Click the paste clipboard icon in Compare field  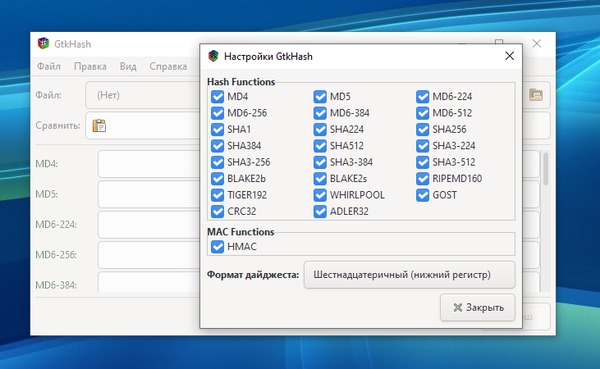pos(99,126)
